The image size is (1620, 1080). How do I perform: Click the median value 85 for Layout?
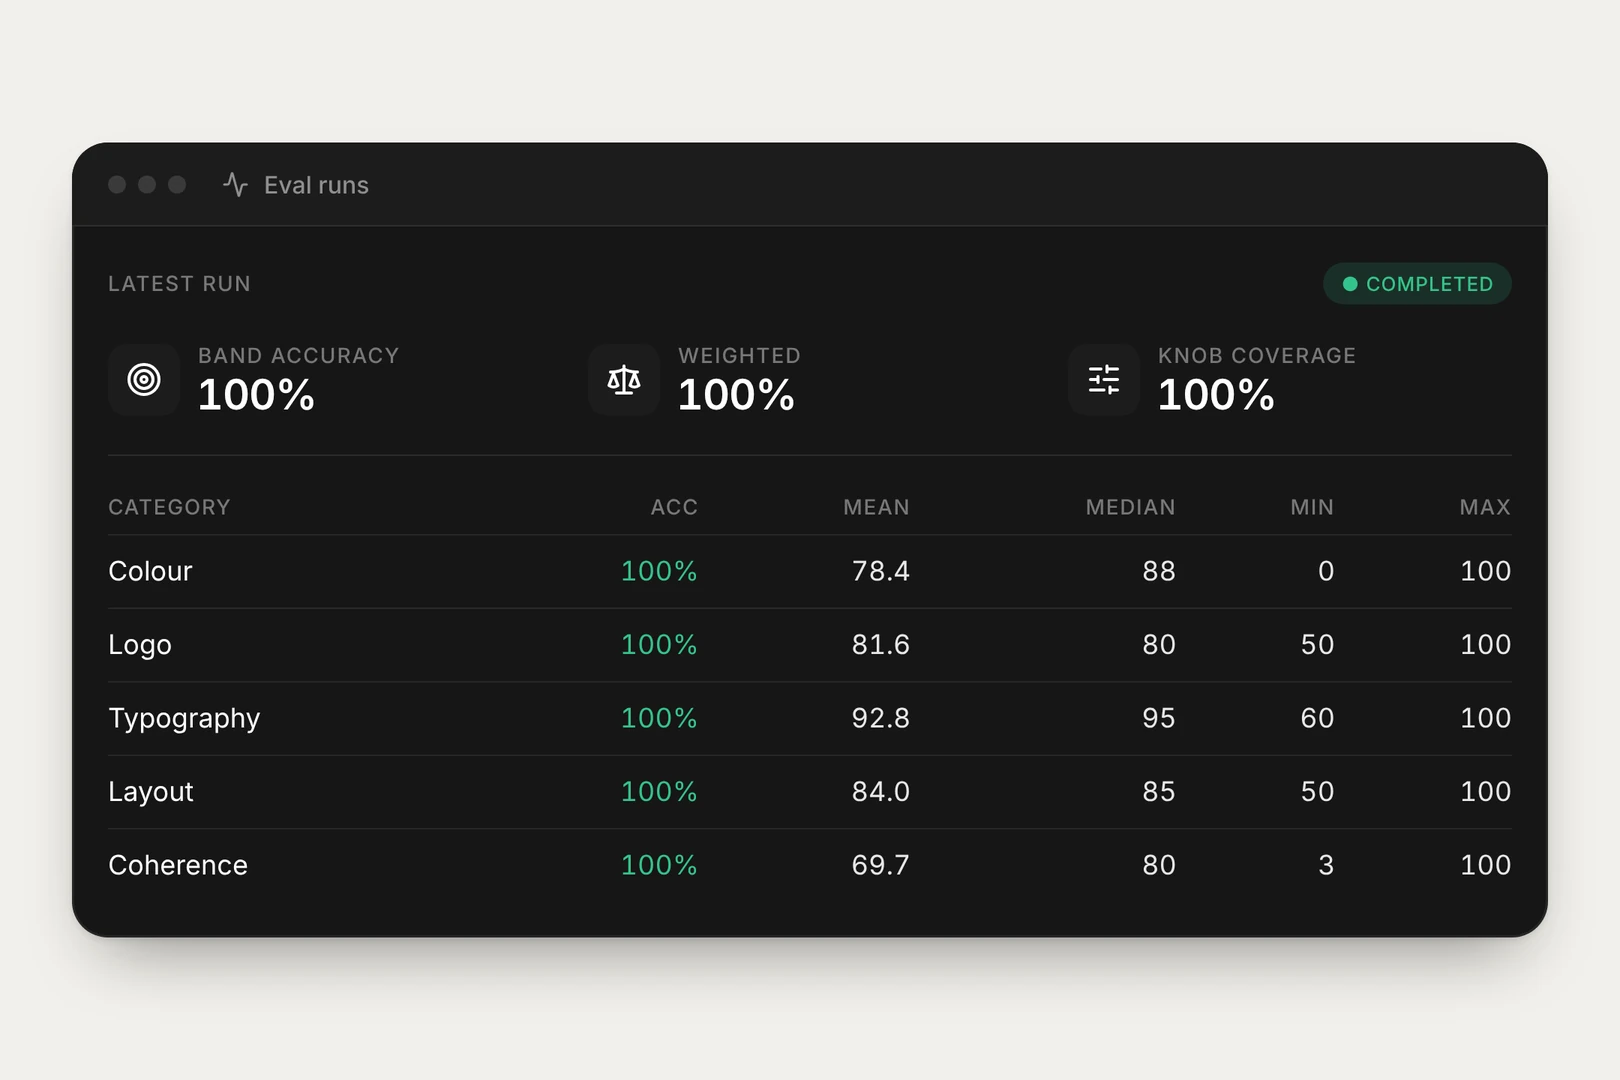click(x=1159, y=792)
